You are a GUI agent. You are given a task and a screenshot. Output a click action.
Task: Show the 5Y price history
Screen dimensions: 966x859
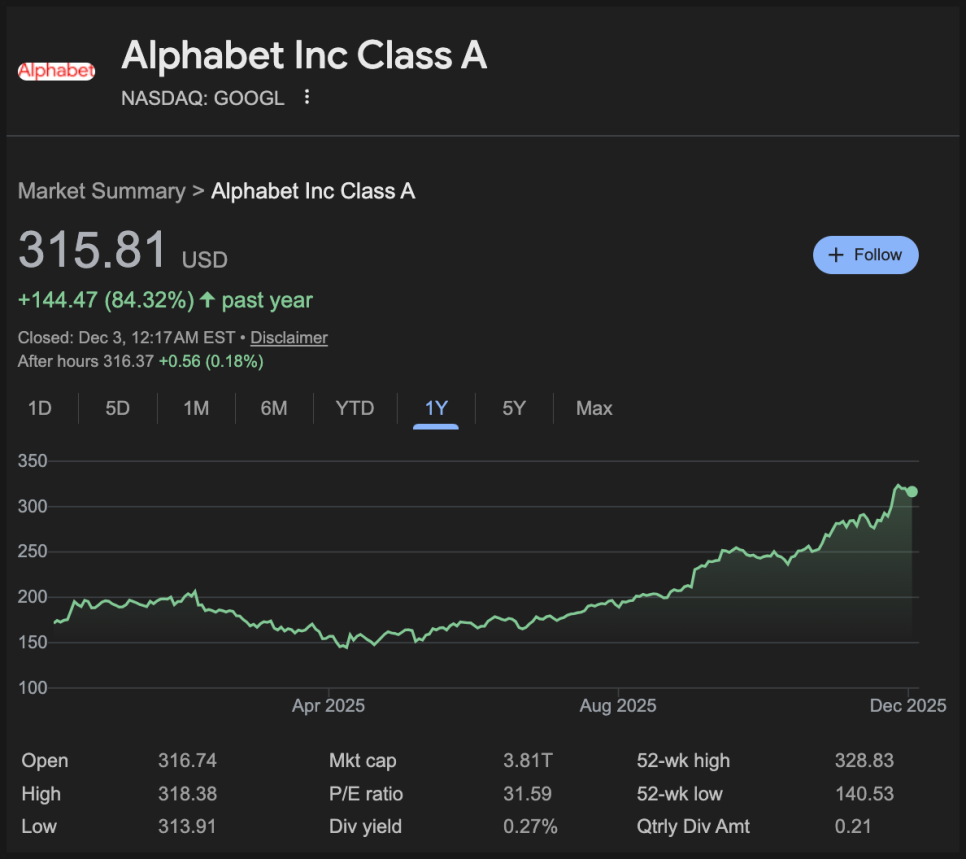pyautogui.click(x=513, y=408)
